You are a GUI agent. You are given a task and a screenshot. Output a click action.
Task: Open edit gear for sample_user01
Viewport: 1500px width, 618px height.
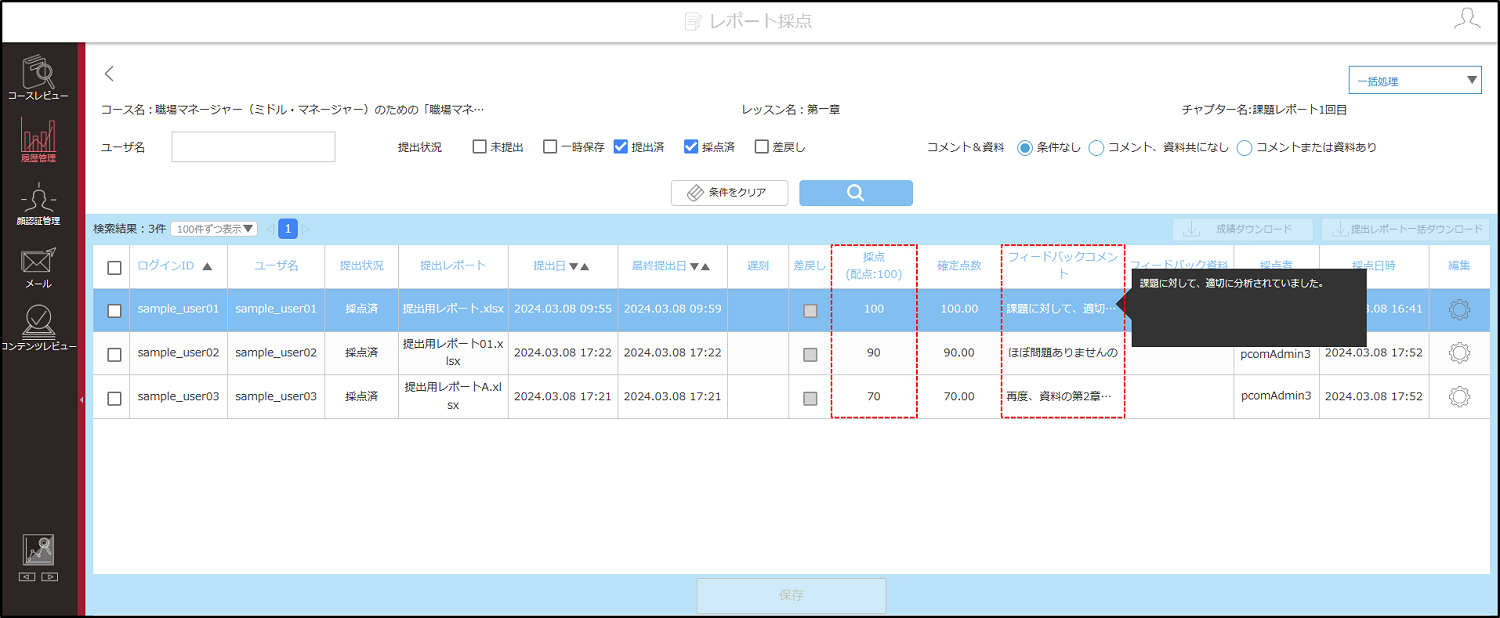pyautogui.click(x=1459, y=310)
